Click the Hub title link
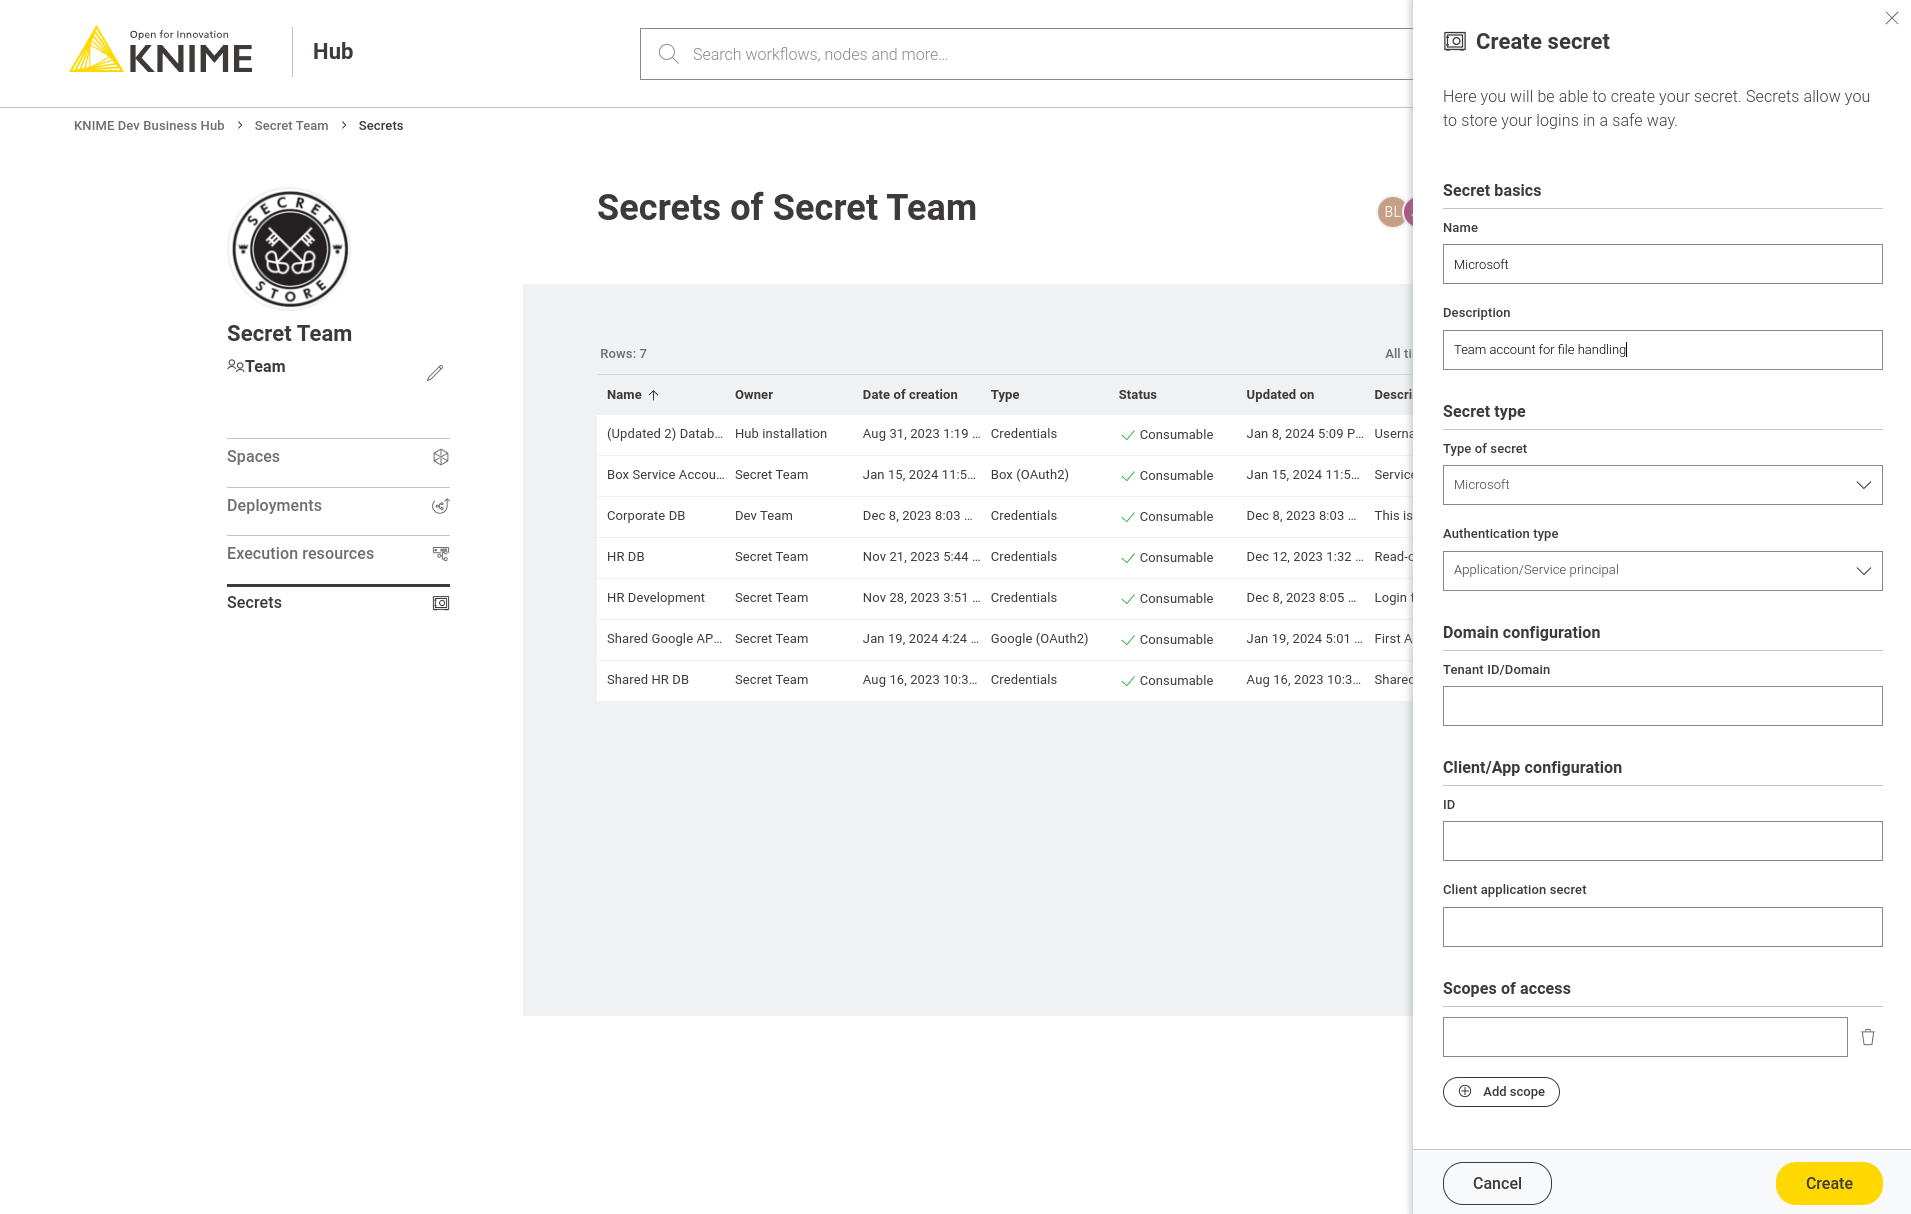Screen dimensions: 1911x1214 (x=333, y=51)
